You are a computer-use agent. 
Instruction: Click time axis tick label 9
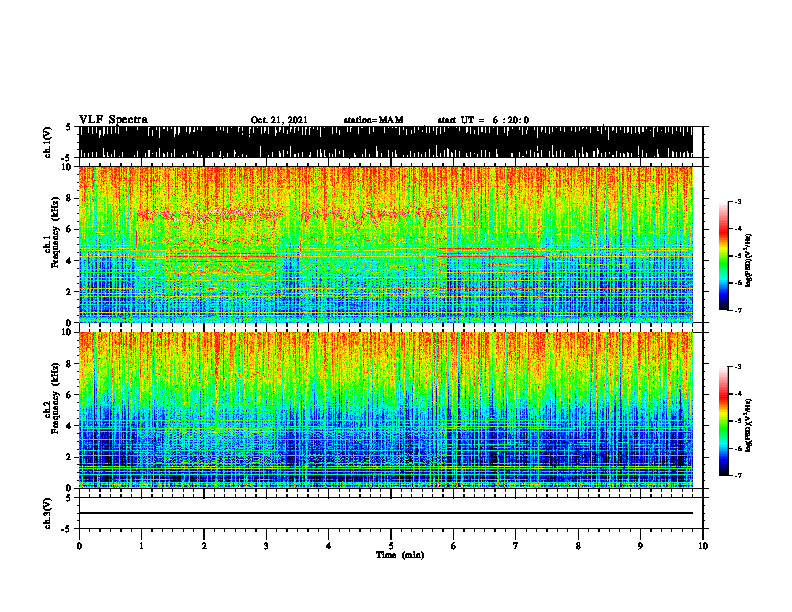click(x=640, y=546)
